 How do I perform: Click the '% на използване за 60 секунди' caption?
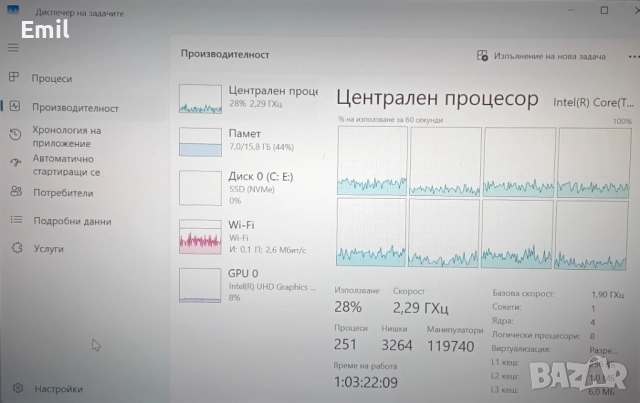click(390, 120)
